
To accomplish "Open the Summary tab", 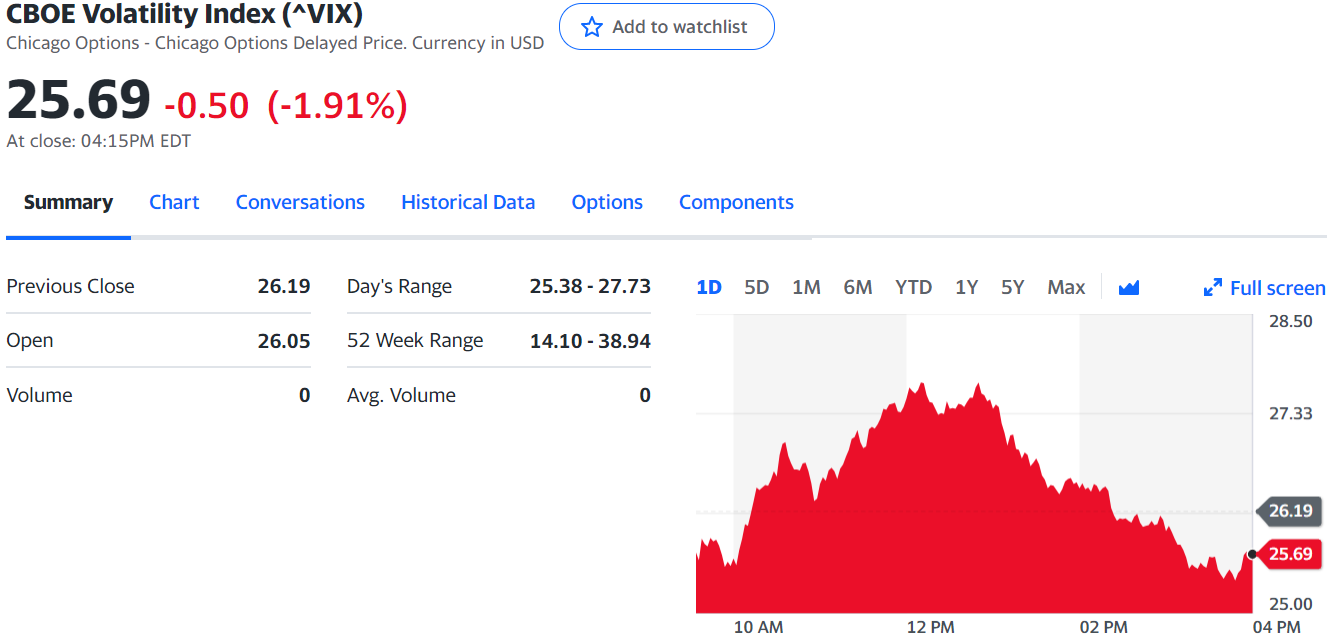I will (x=68, y=202).
